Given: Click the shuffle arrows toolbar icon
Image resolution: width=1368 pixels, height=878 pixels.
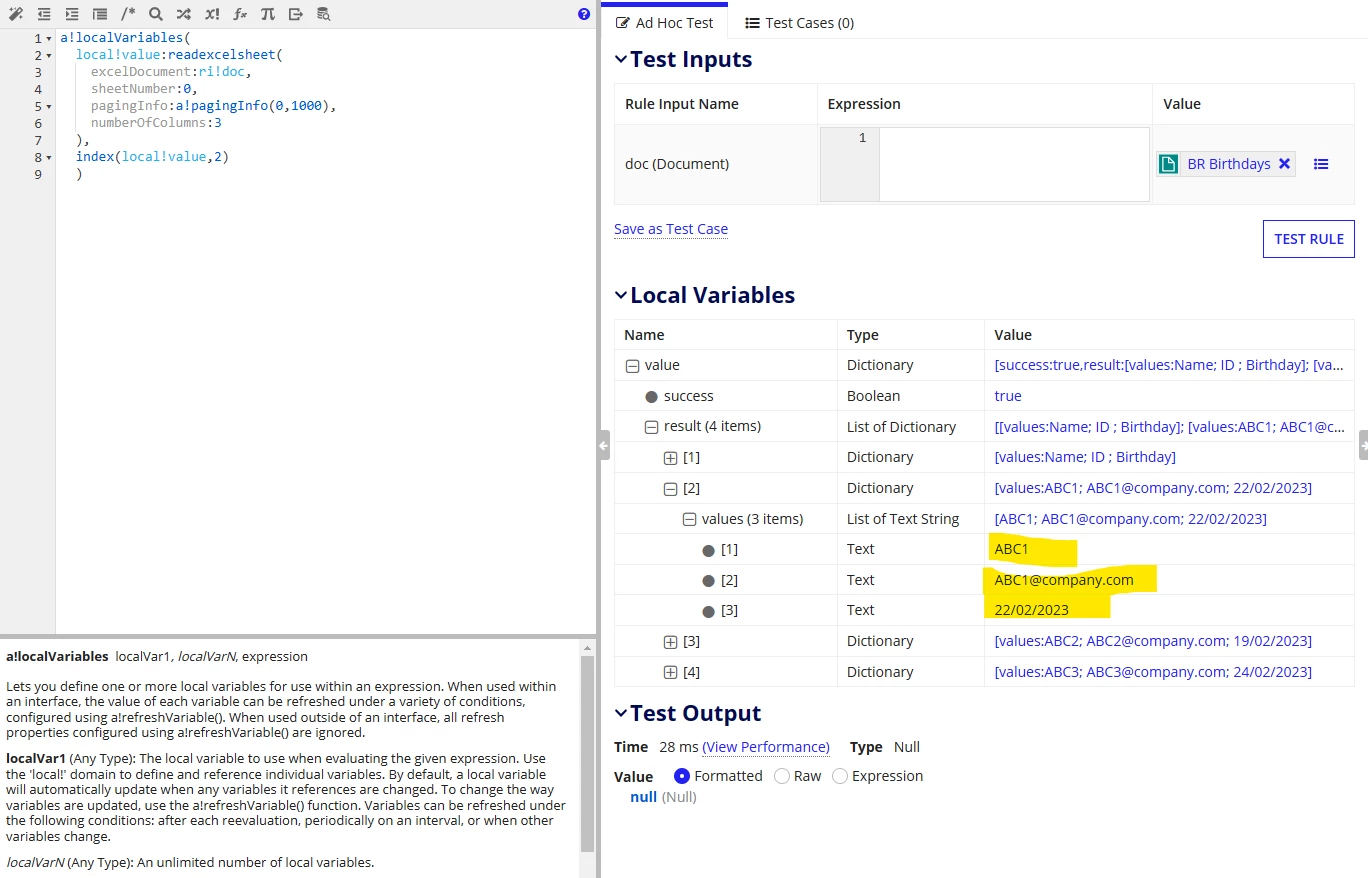Looking at the screenshot, I should click(183, 14).
